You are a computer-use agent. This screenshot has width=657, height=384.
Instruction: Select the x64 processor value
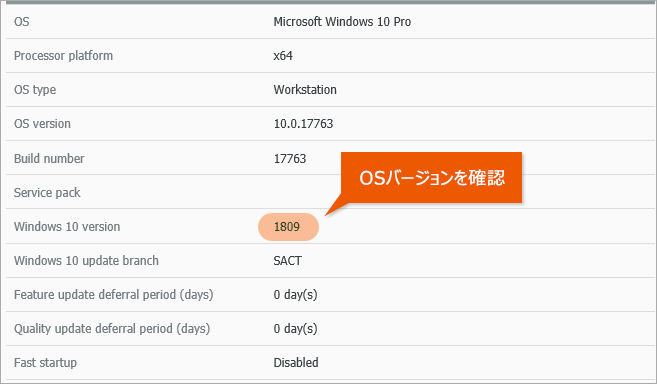click(283, 56)
